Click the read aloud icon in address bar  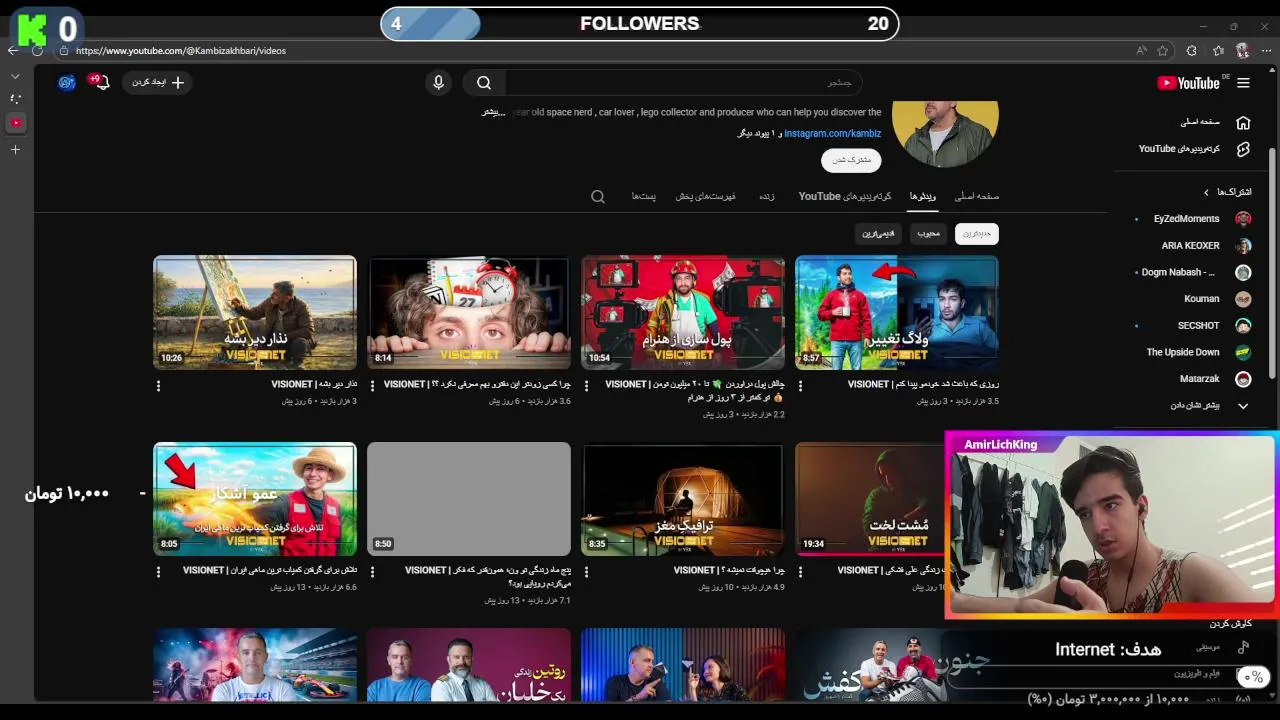[1141, 50]
